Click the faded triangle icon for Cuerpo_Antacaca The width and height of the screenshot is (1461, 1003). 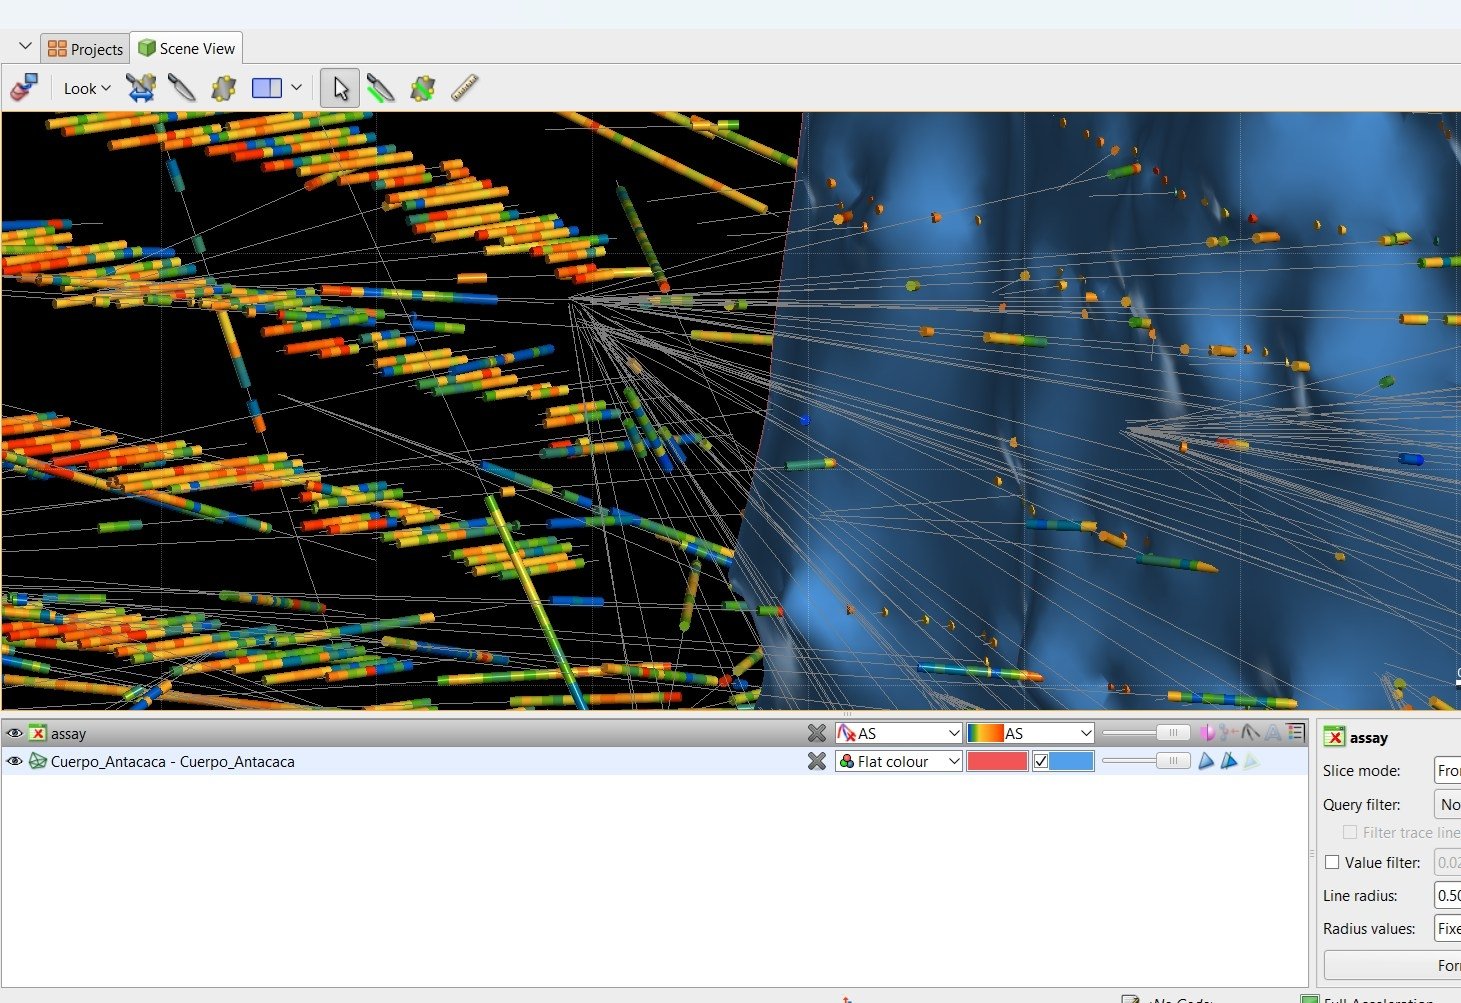[x=1251, y=761]
